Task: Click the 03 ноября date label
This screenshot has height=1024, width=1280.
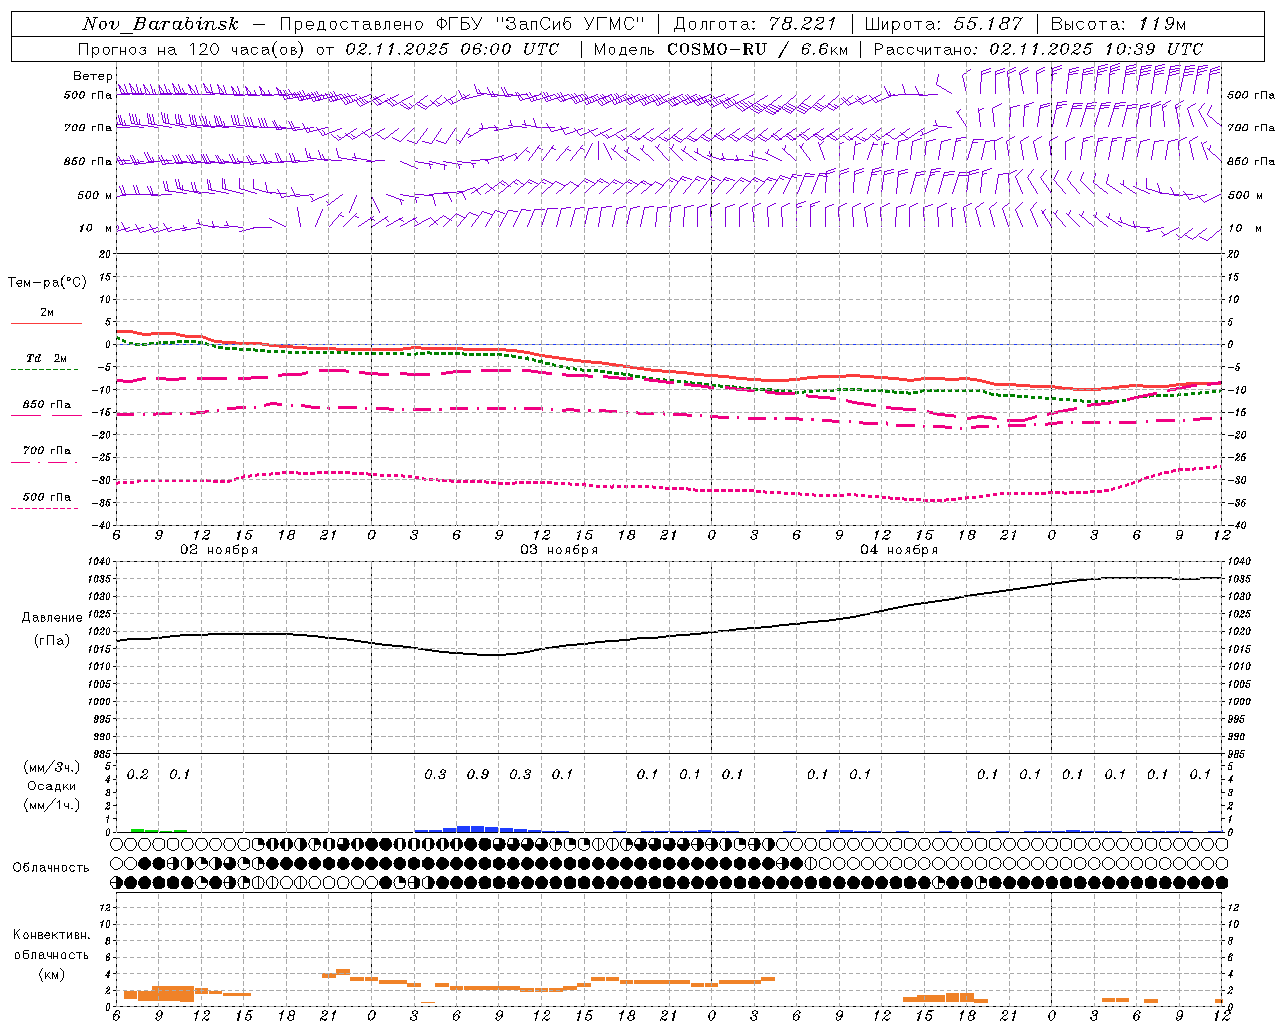Action: tap(559, 550)
